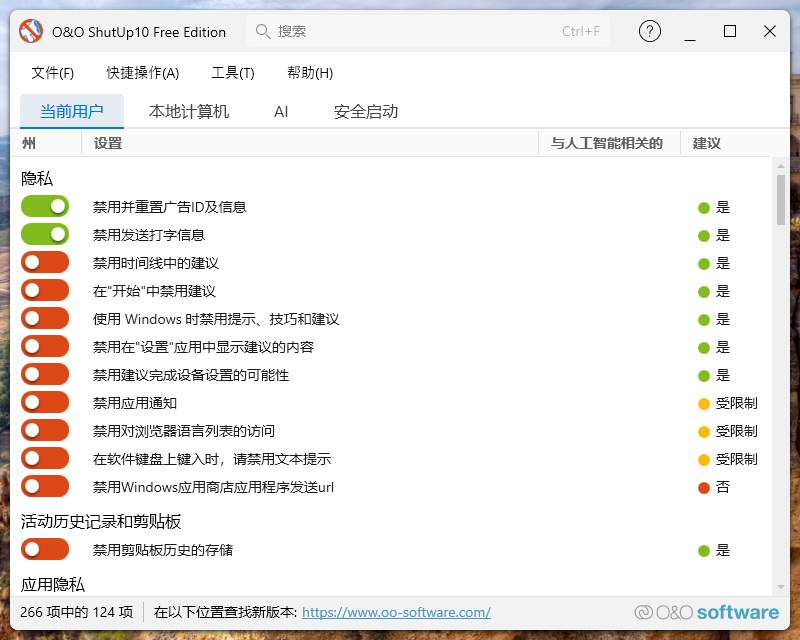Toggle off 禁用并重置广告ID及信息
Image resolution: width=800 pixels, height=640 pixels.
(45, 206)
